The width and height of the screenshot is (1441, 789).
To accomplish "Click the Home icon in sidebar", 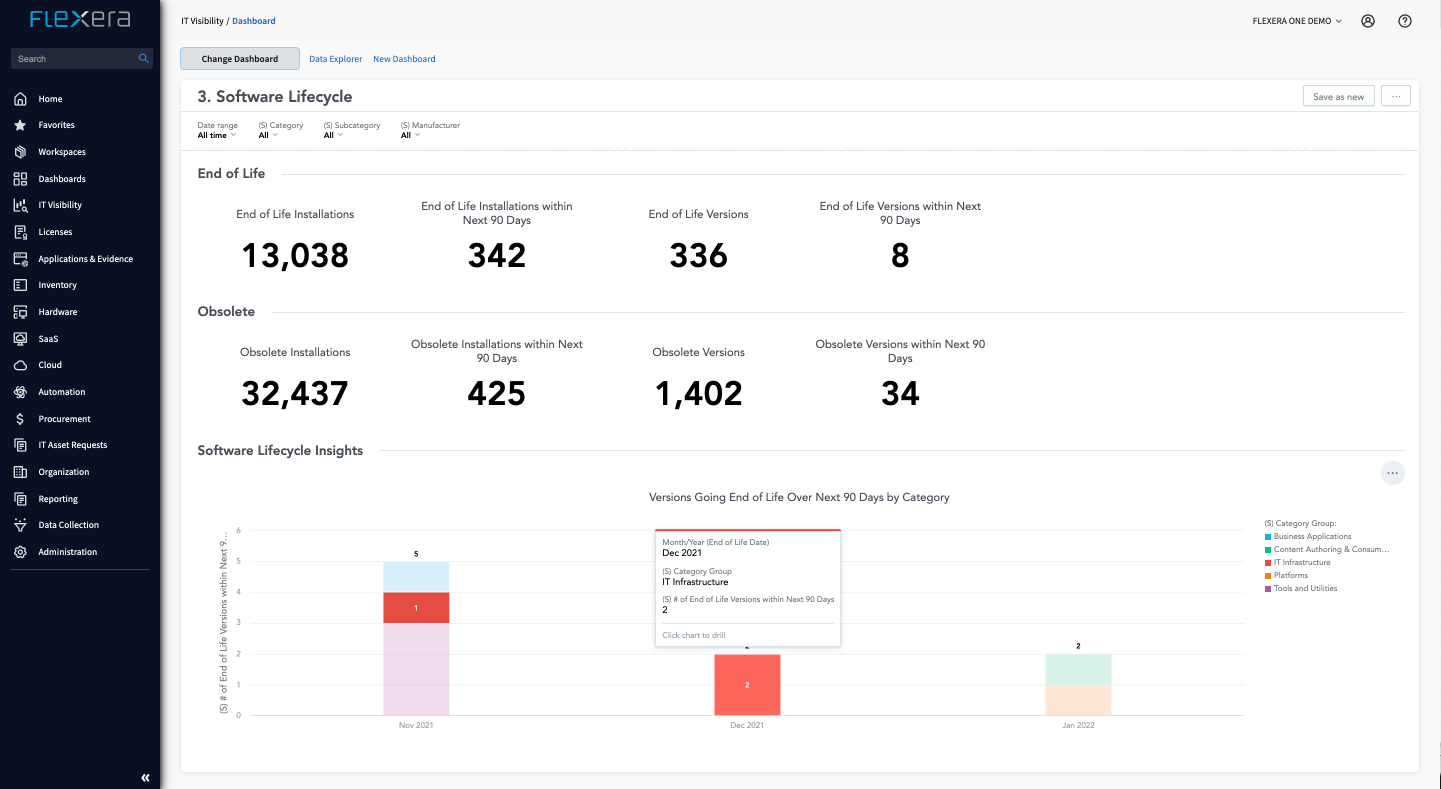I will tap(20, 99).
